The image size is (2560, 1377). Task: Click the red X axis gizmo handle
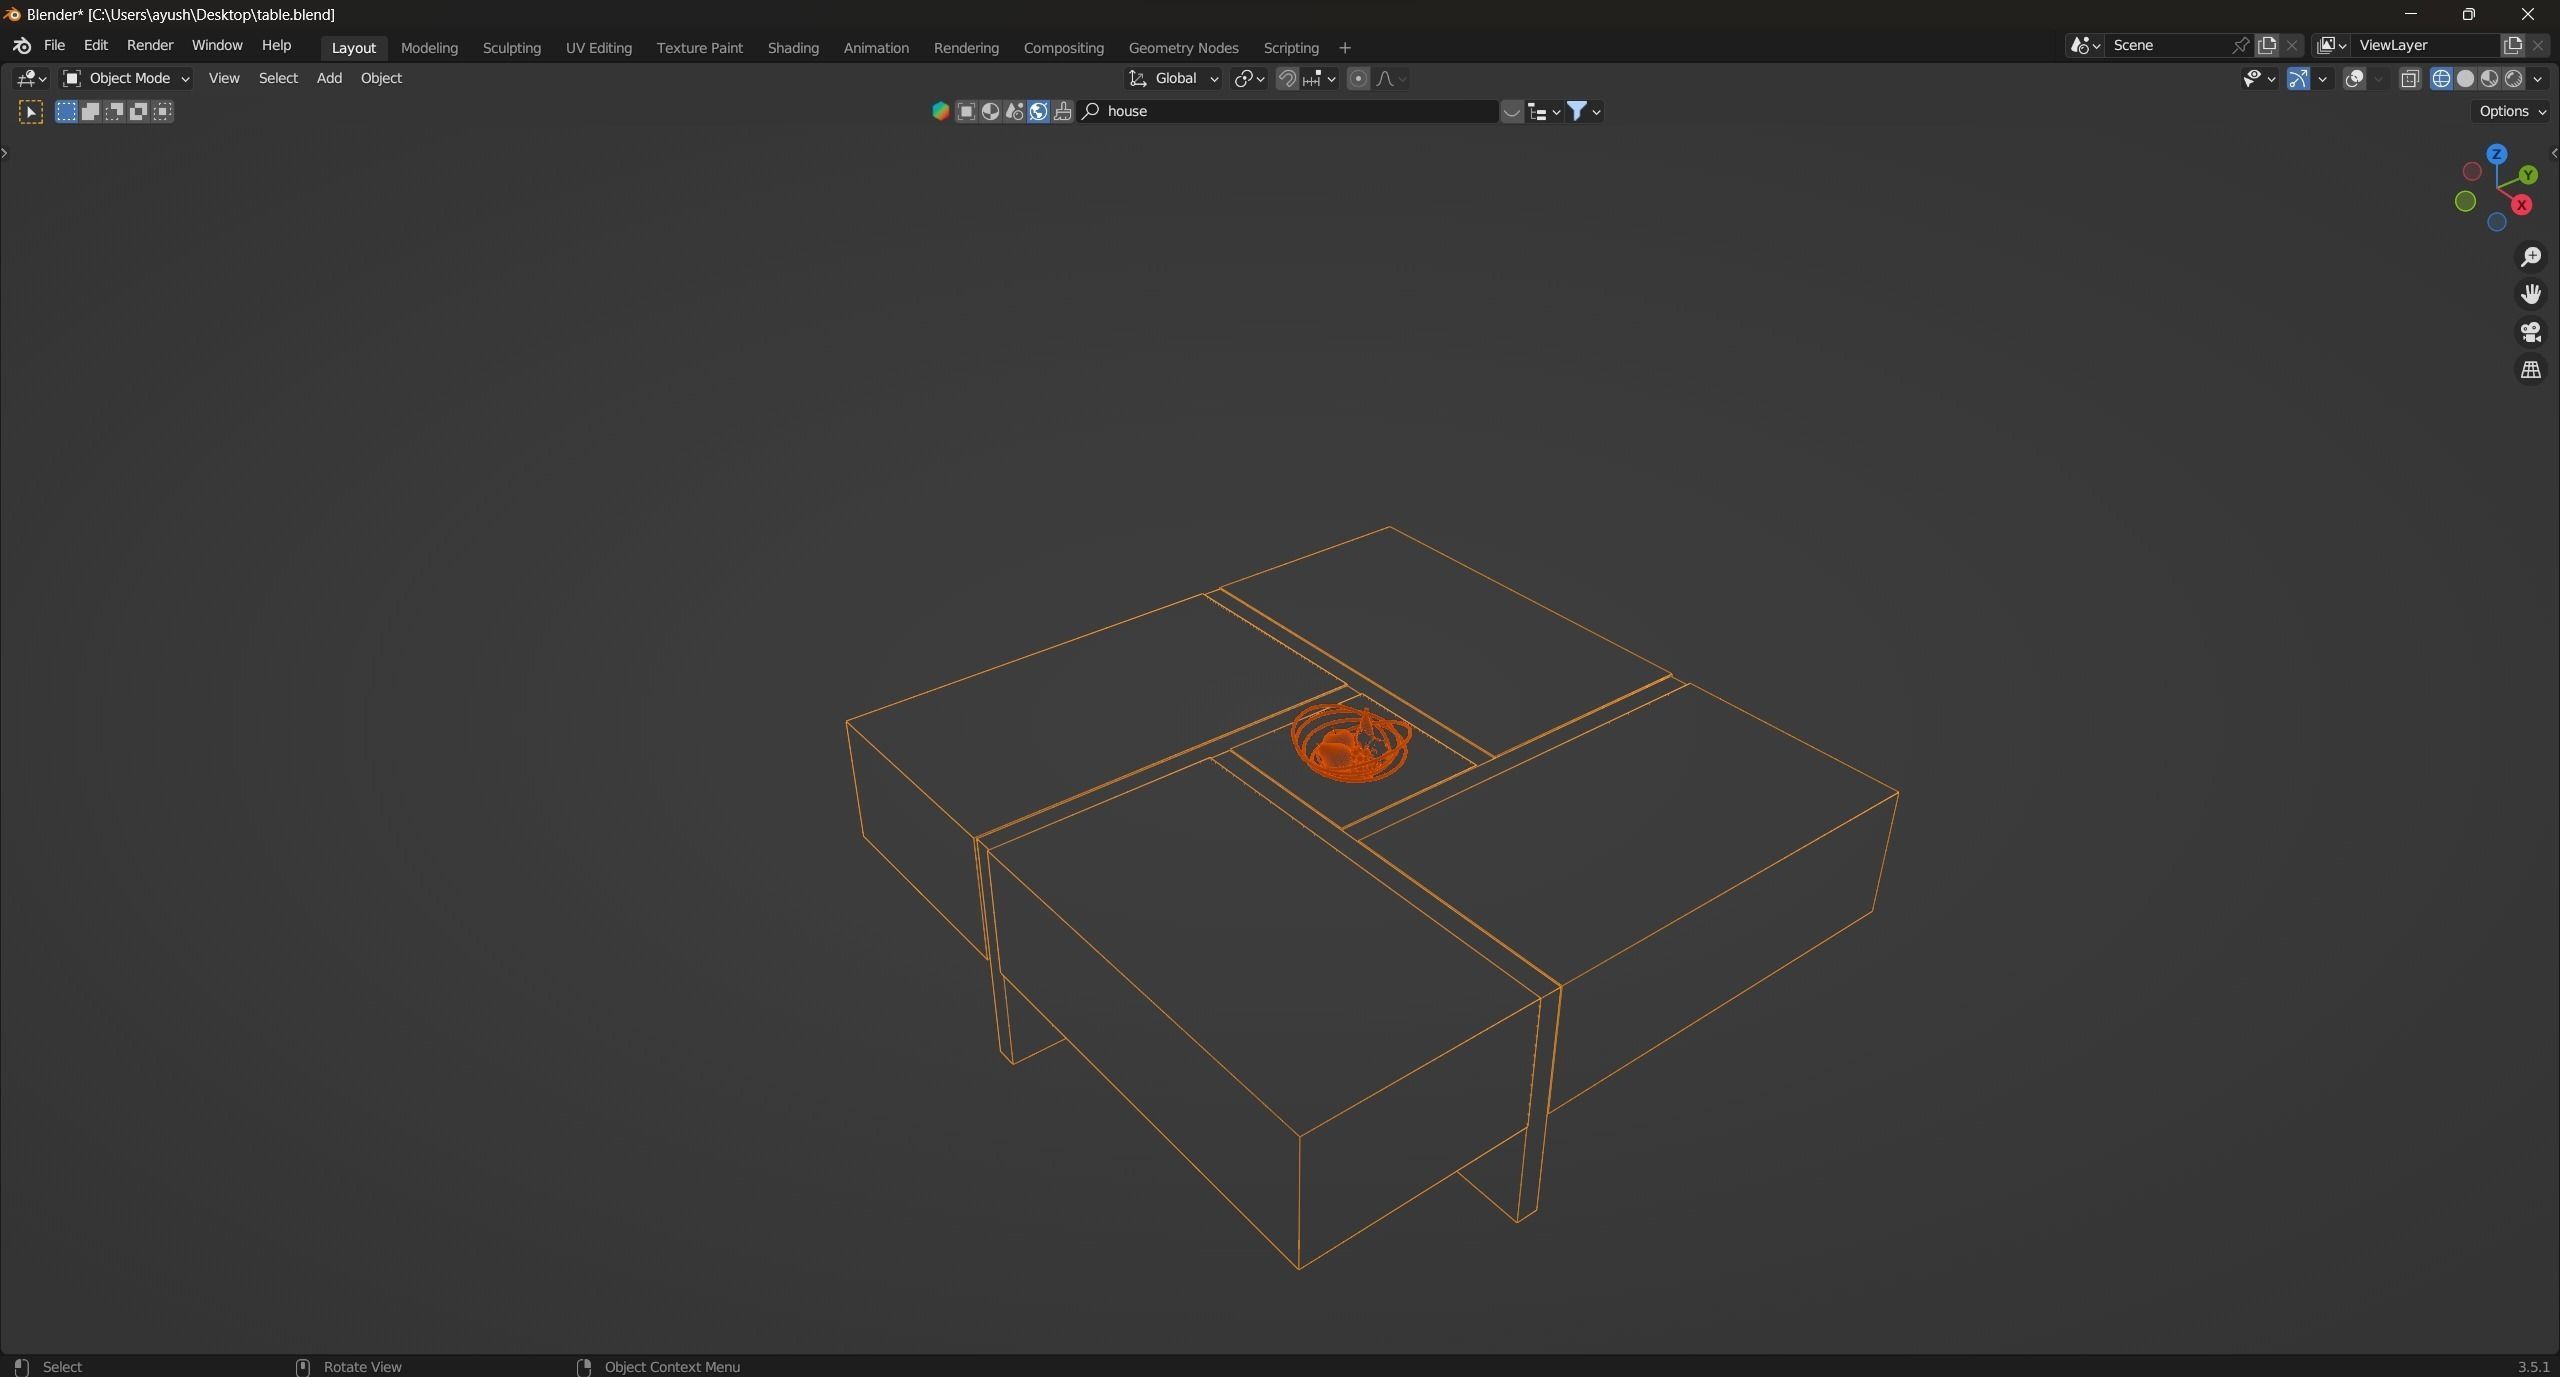2521,205
